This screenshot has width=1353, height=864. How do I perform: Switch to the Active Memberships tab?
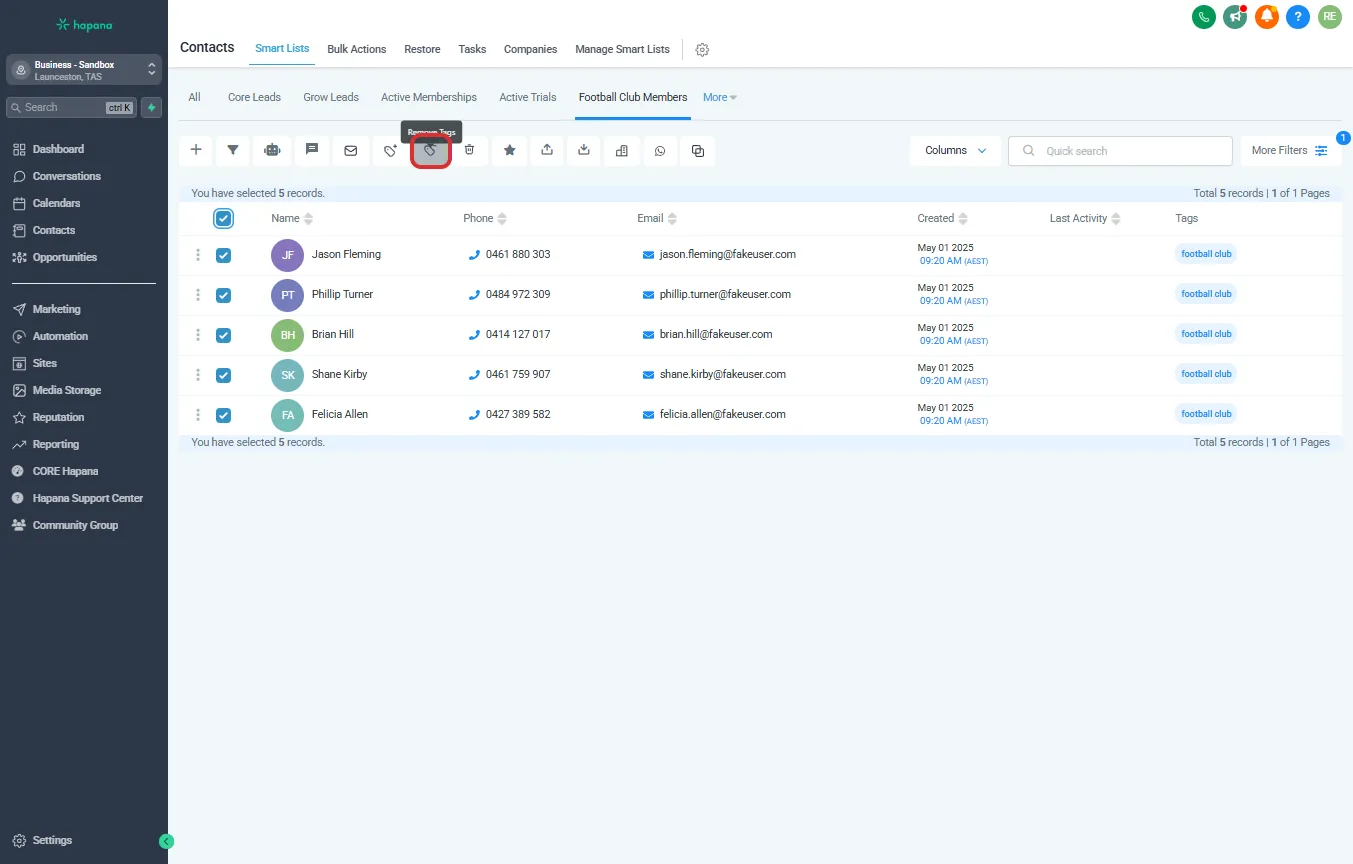[x=428, y=98]
